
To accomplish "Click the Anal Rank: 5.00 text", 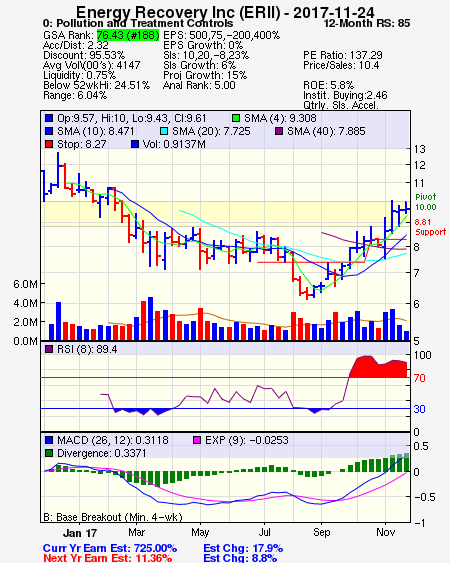I will pos(199,85).
